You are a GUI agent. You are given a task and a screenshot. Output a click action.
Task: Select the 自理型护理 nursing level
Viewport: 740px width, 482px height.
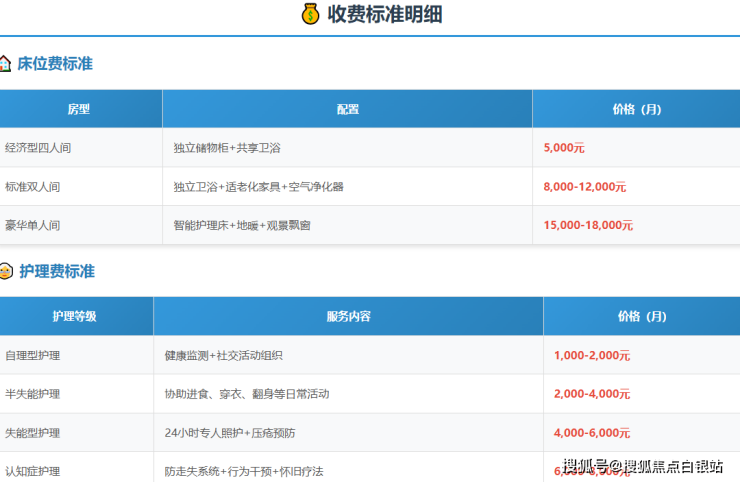click(32, 355)
